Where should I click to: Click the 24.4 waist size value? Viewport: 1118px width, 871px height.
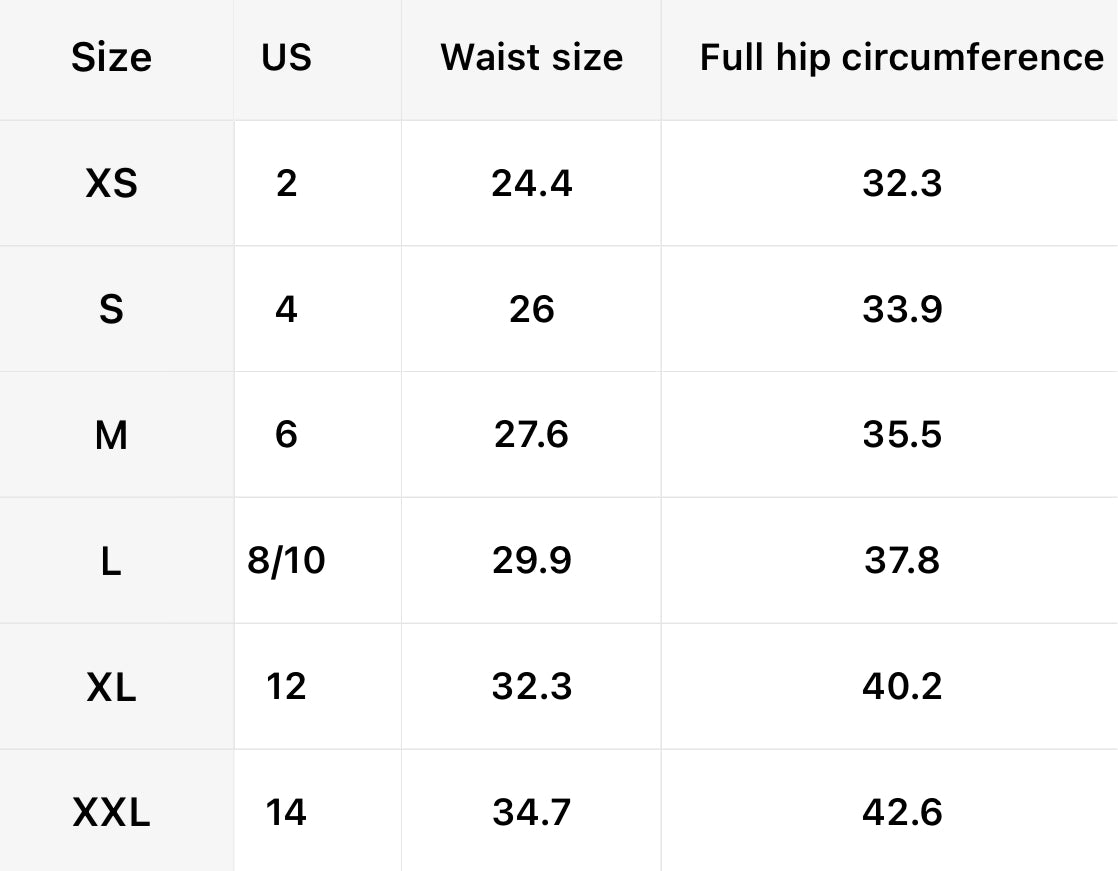[x=531, y=184]
